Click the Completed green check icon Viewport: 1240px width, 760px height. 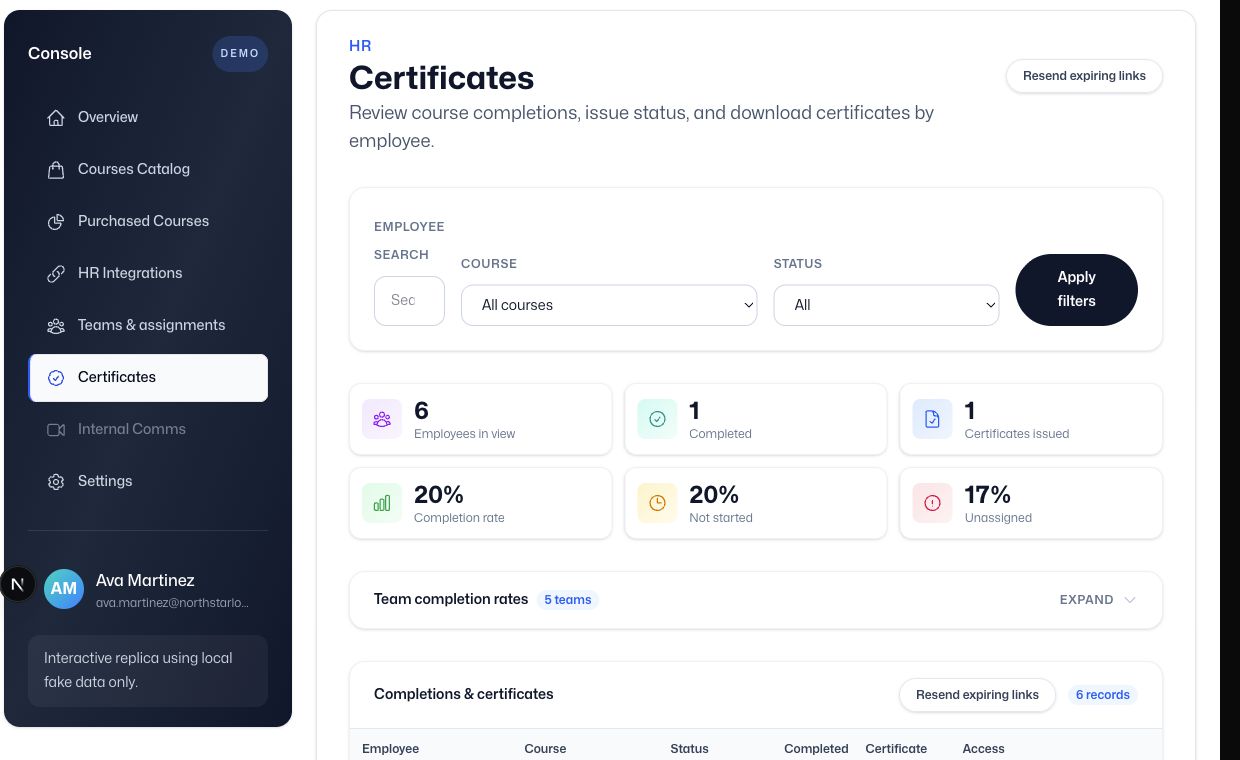tap(657, 419)
